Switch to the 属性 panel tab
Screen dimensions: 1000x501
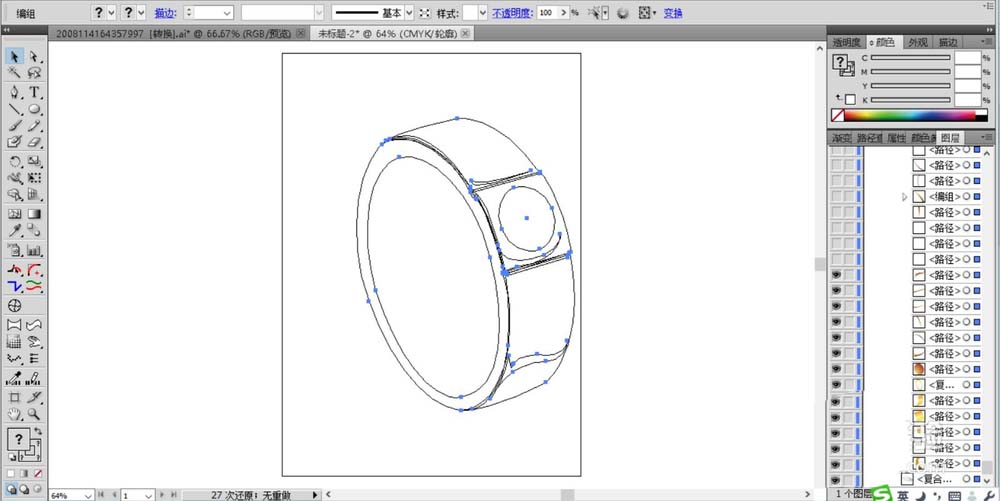(x=896, y=138)
